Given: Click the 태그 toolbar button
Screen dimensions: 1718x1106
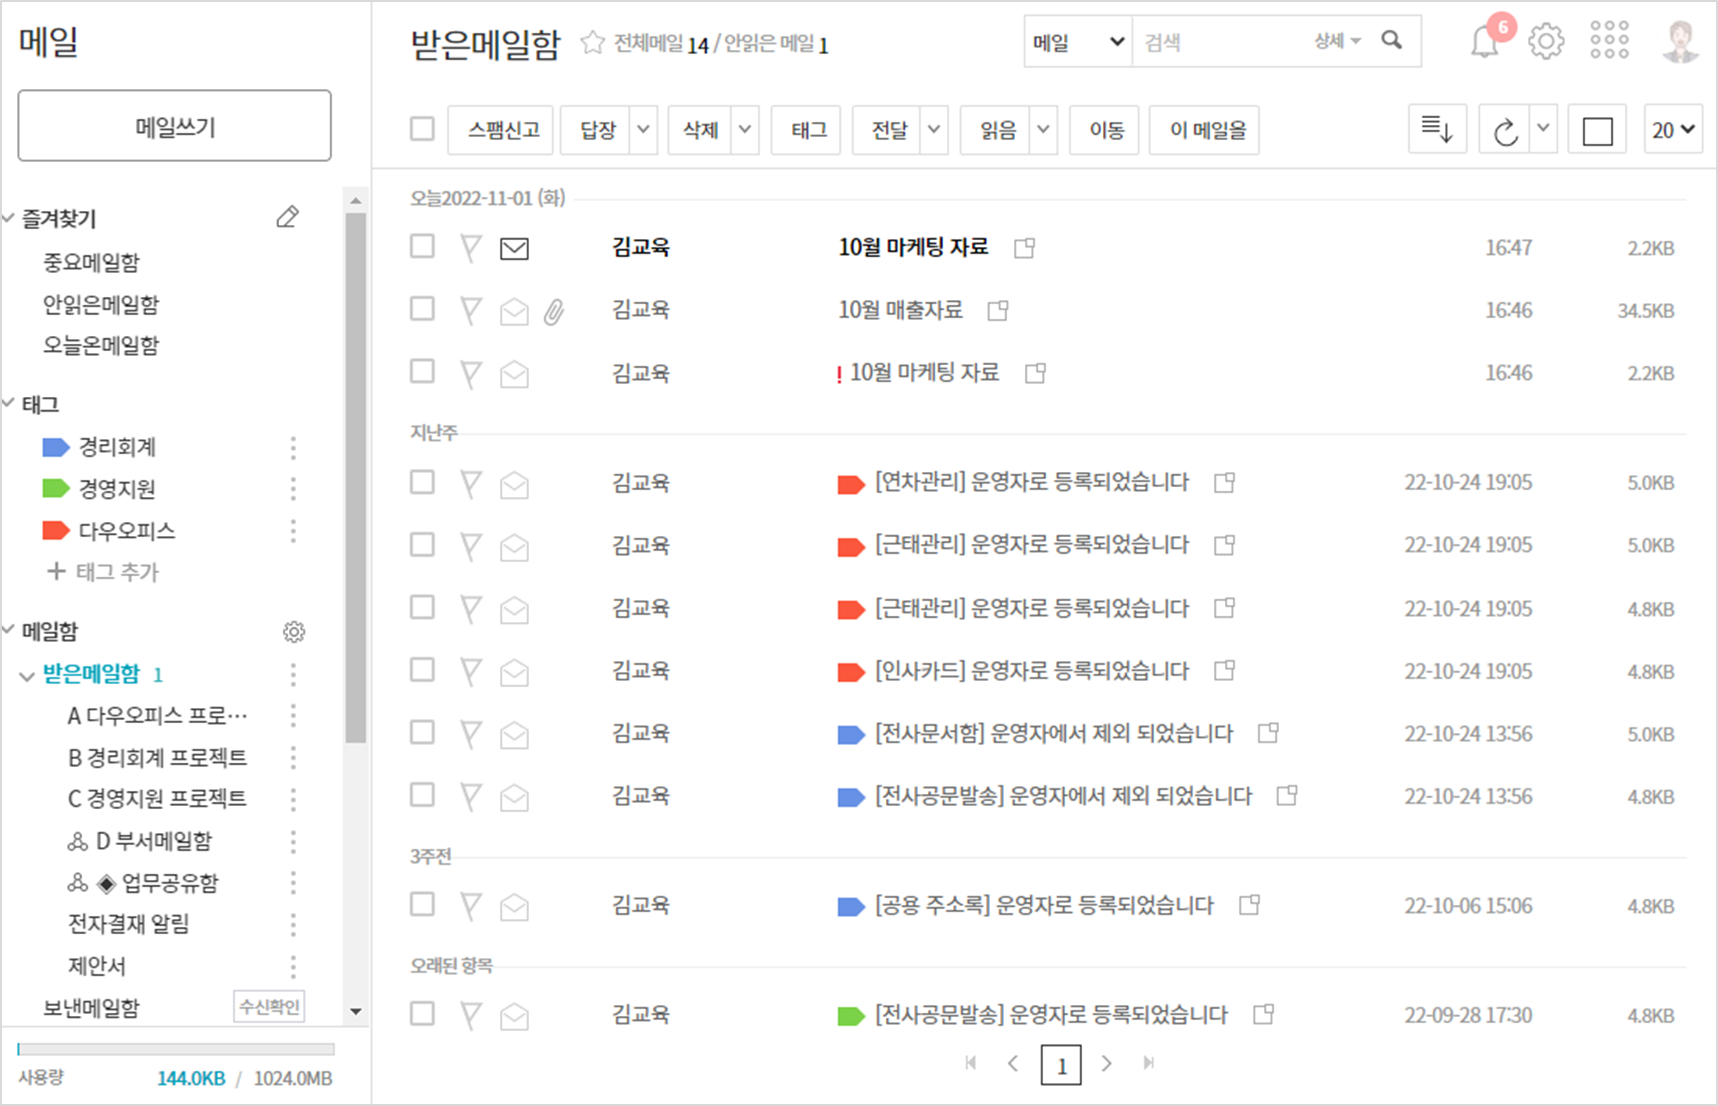Looking at the screenshot, I should tap(806, 130).
